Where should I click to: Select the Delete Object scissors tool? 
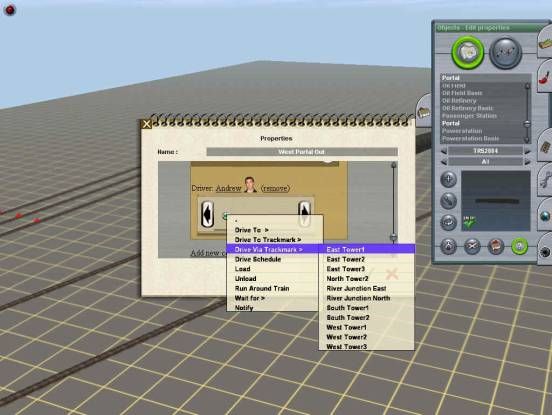tap(472, 246)
